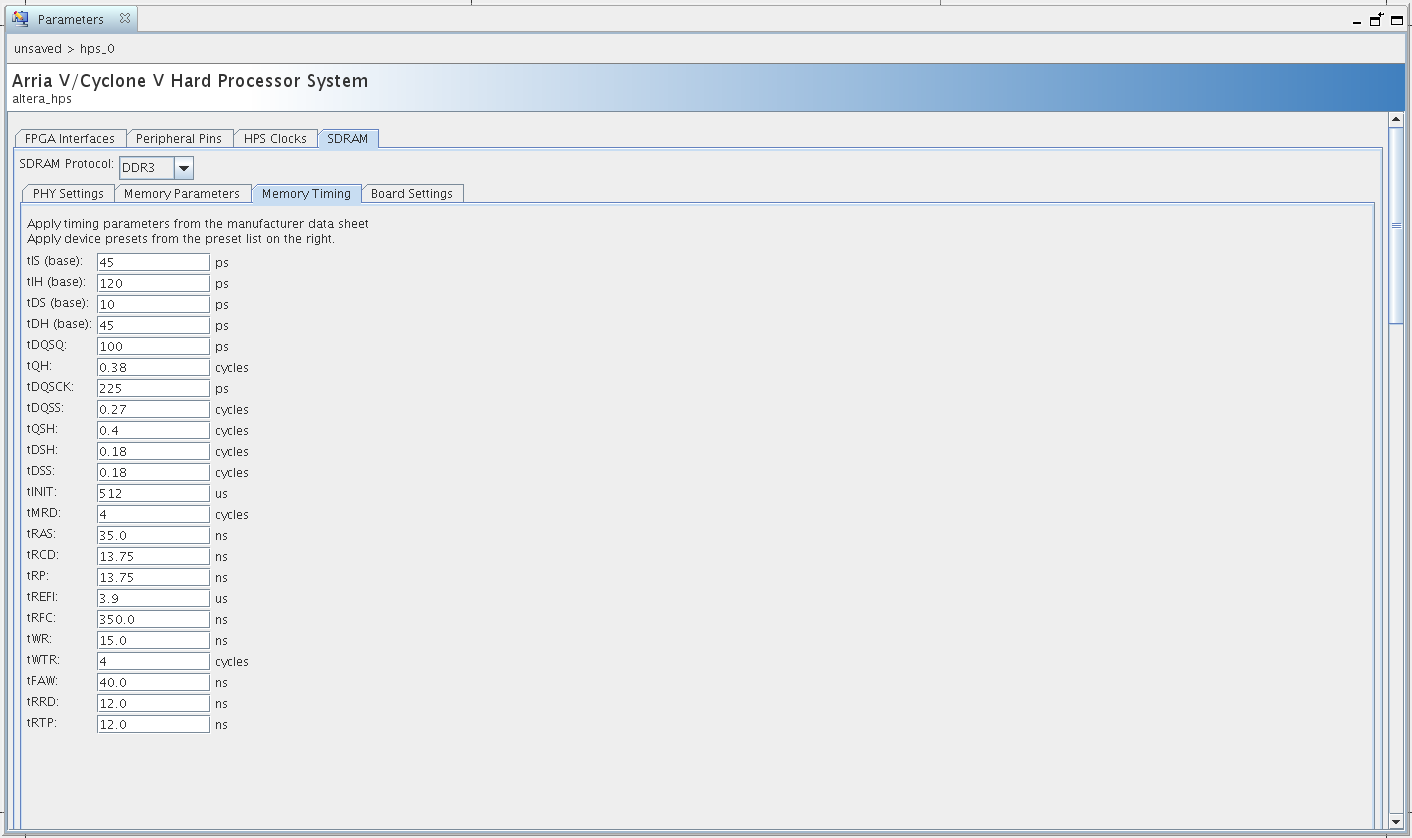Focus the tFAW value field
1412x838 pixels.
click(153, 682)
